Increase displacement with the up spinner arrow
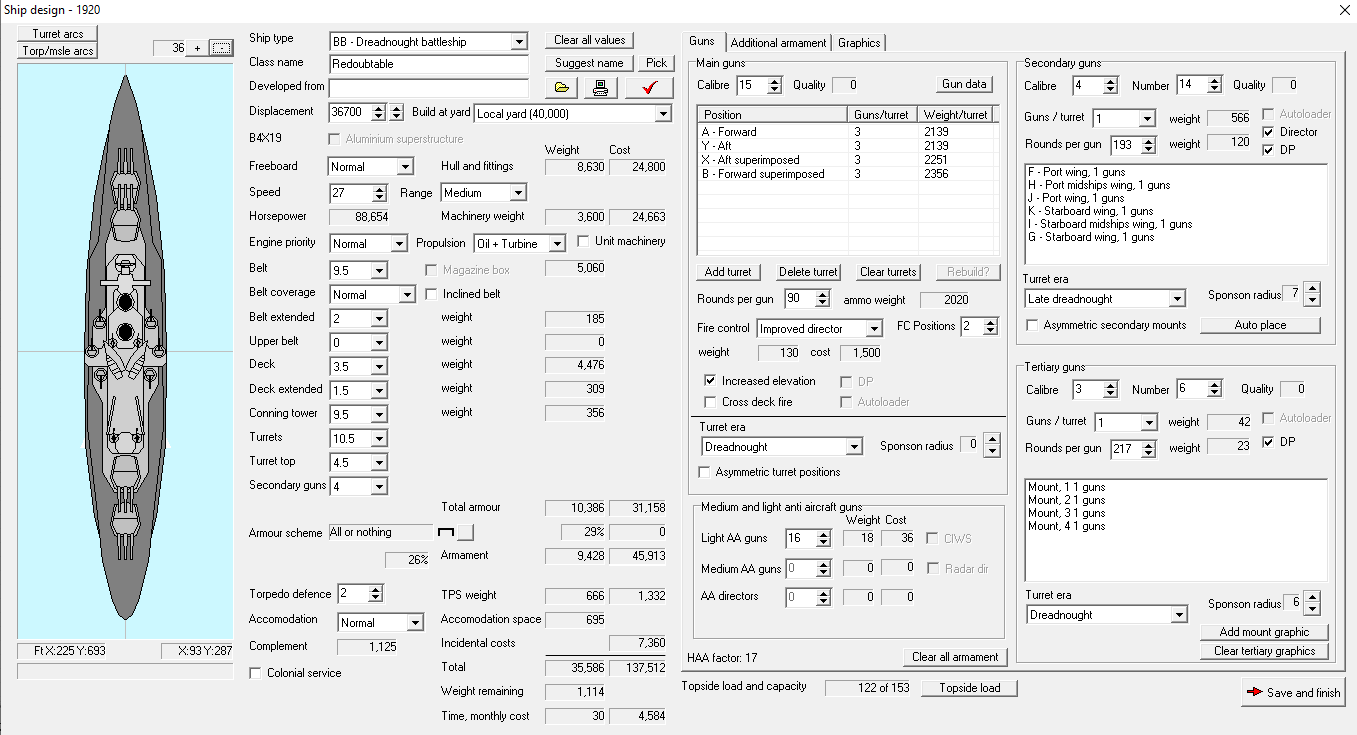 point(380,108)
